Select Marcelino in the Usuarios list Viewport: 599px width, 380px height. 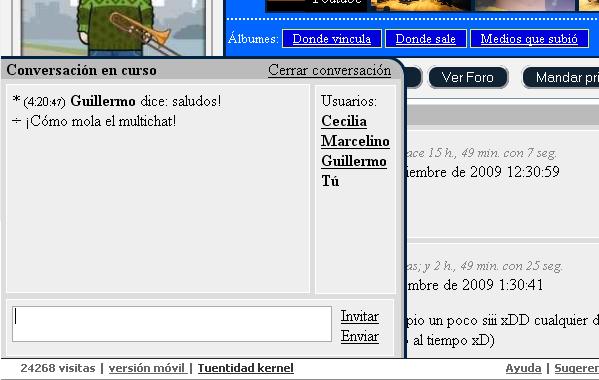[355, 141]
